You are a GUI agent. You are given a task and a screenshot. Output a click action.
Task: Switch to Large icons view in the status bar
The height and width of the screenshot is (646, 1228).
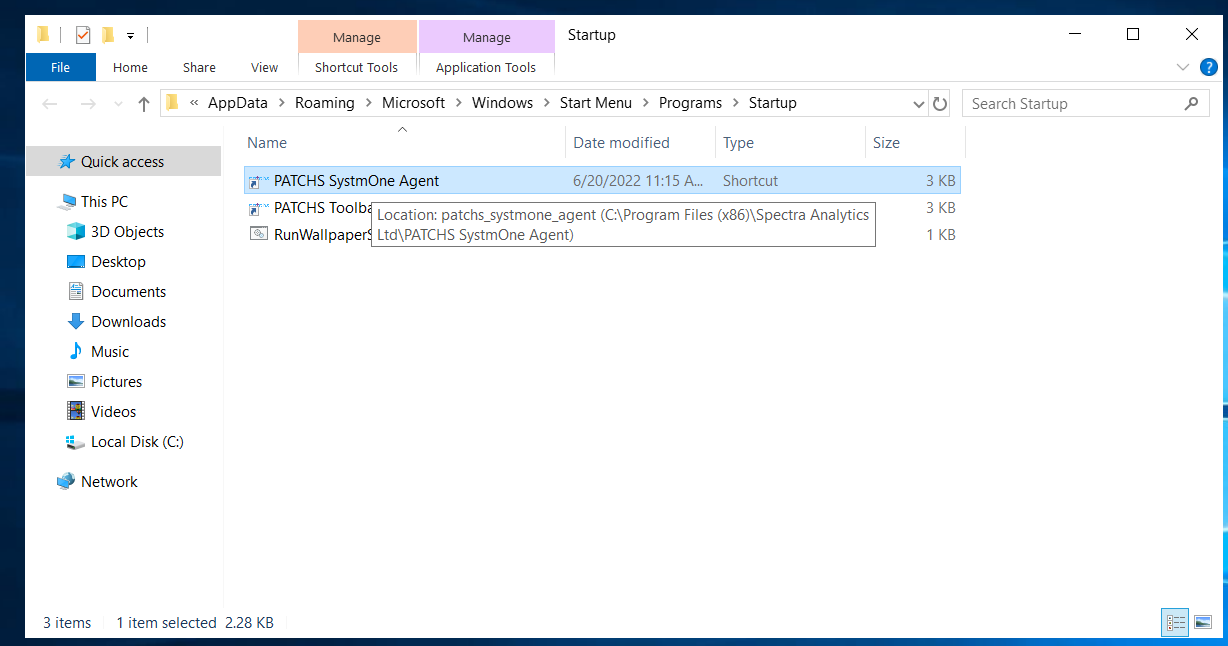click(1203, 622)
